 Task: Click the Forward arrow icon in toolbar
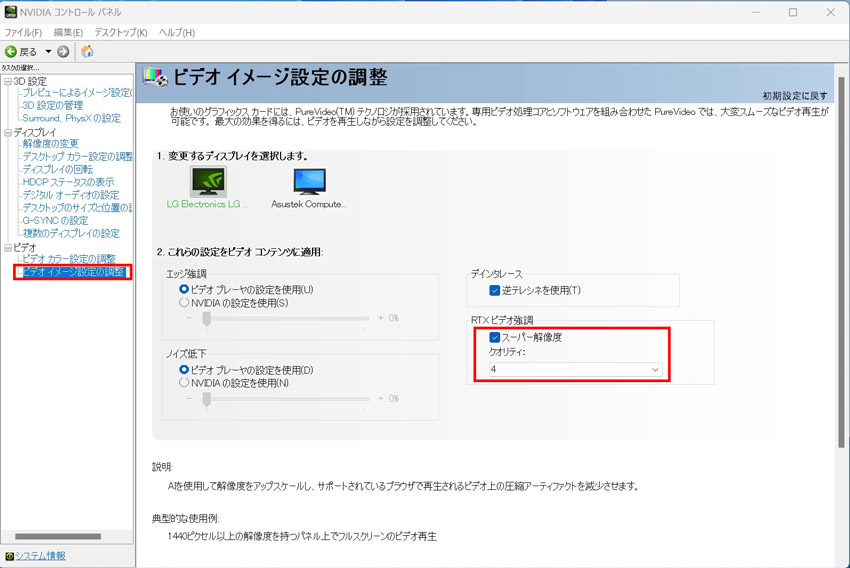click(63, 51)
